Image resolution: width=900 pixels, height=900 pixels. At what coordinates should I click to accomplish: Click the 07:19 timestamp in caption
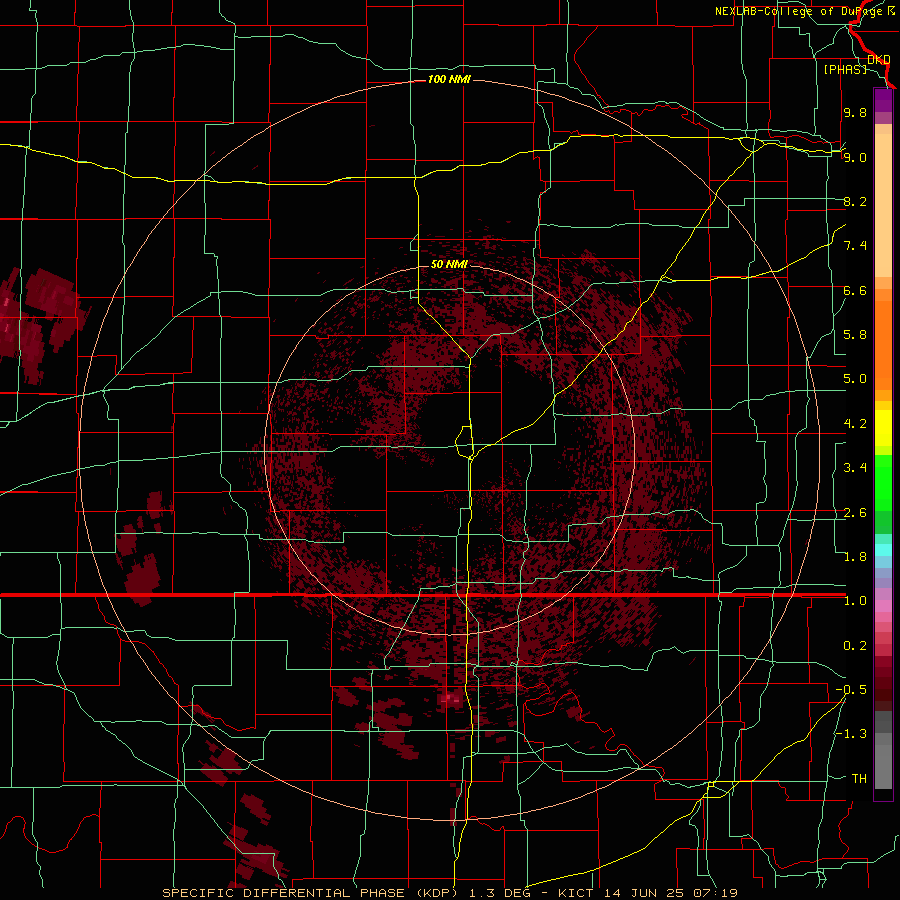[714, 893]
